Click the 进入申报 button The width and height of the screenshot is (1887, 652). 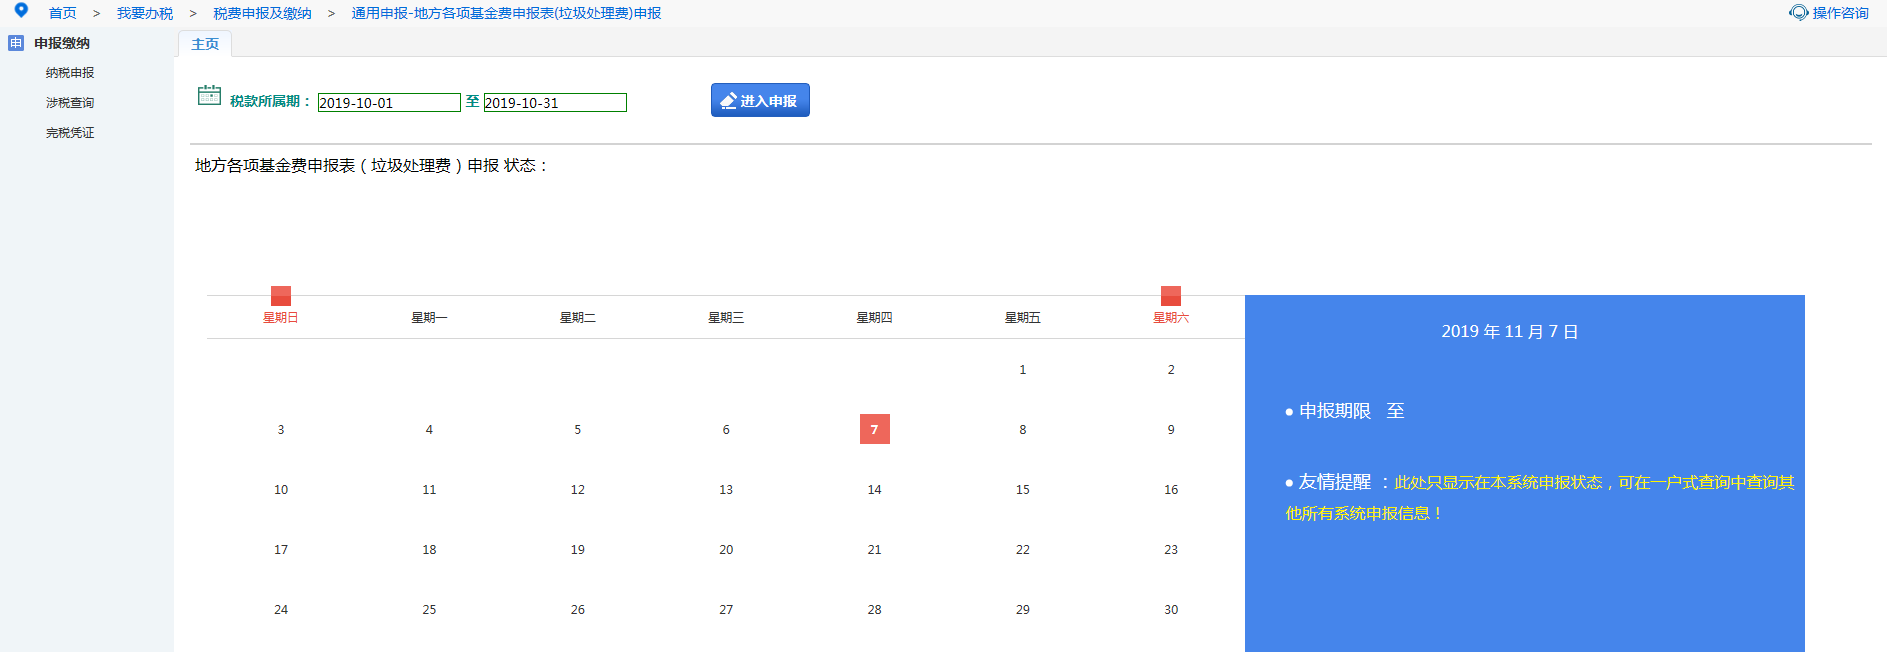[760, 100]
